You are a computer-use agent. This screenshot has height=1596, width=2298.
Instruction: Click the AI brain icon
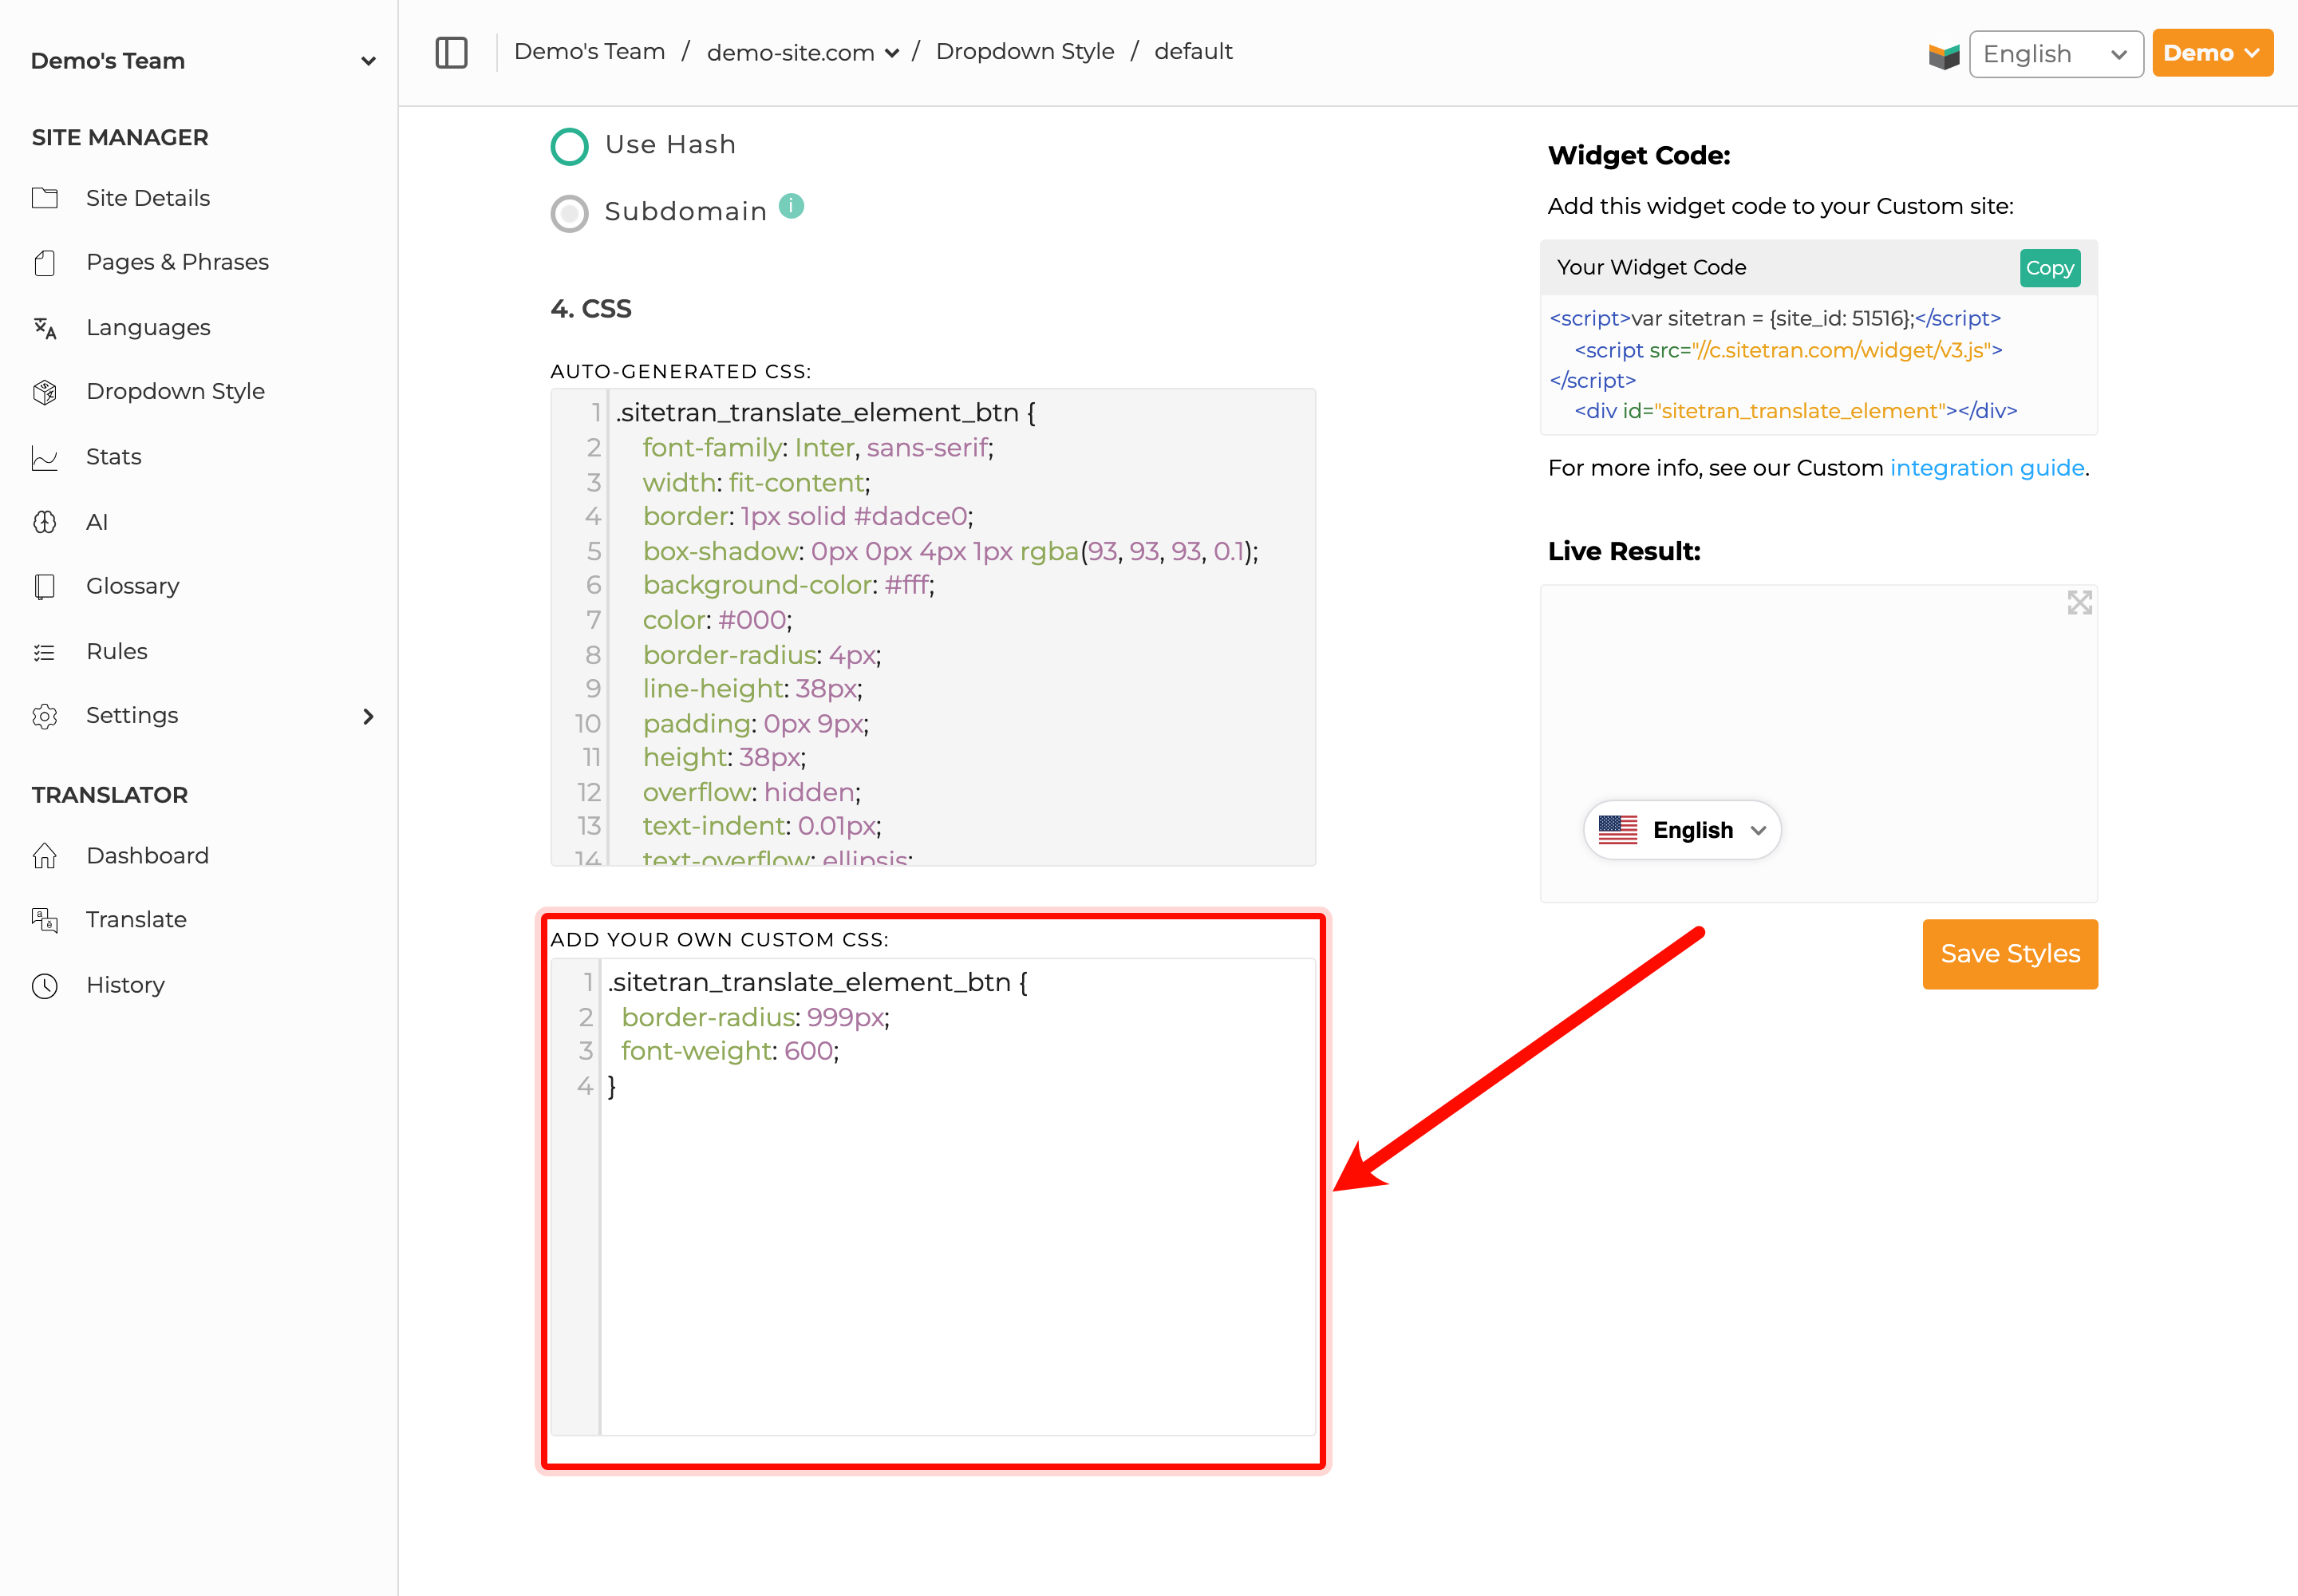pos(45,522)
